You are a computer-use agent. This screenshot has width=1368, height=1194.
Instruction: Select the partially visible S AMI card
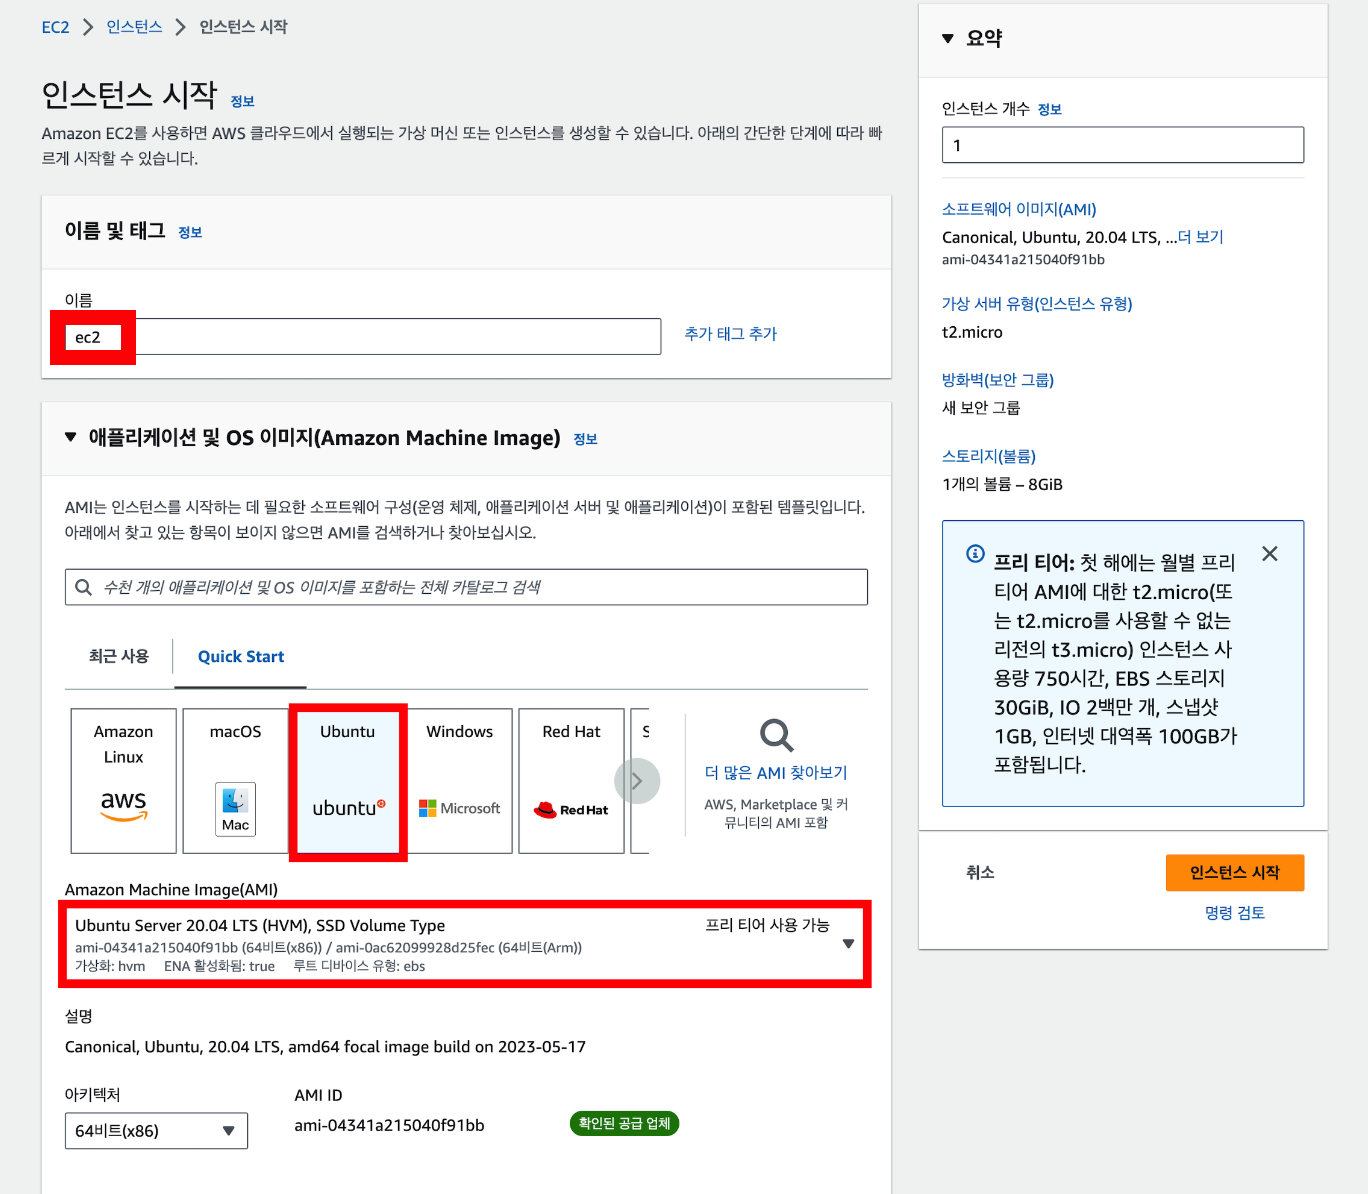pos(641,781)
